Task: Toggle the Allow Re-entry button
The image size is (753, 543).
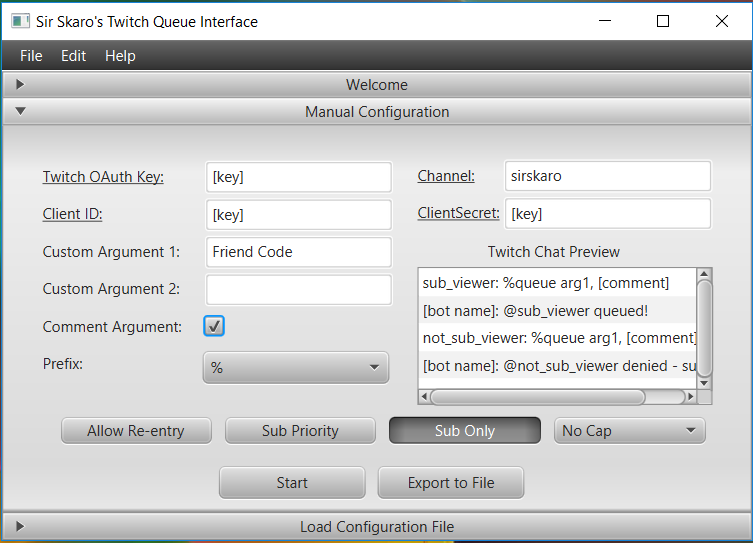Action: [136, 431]
